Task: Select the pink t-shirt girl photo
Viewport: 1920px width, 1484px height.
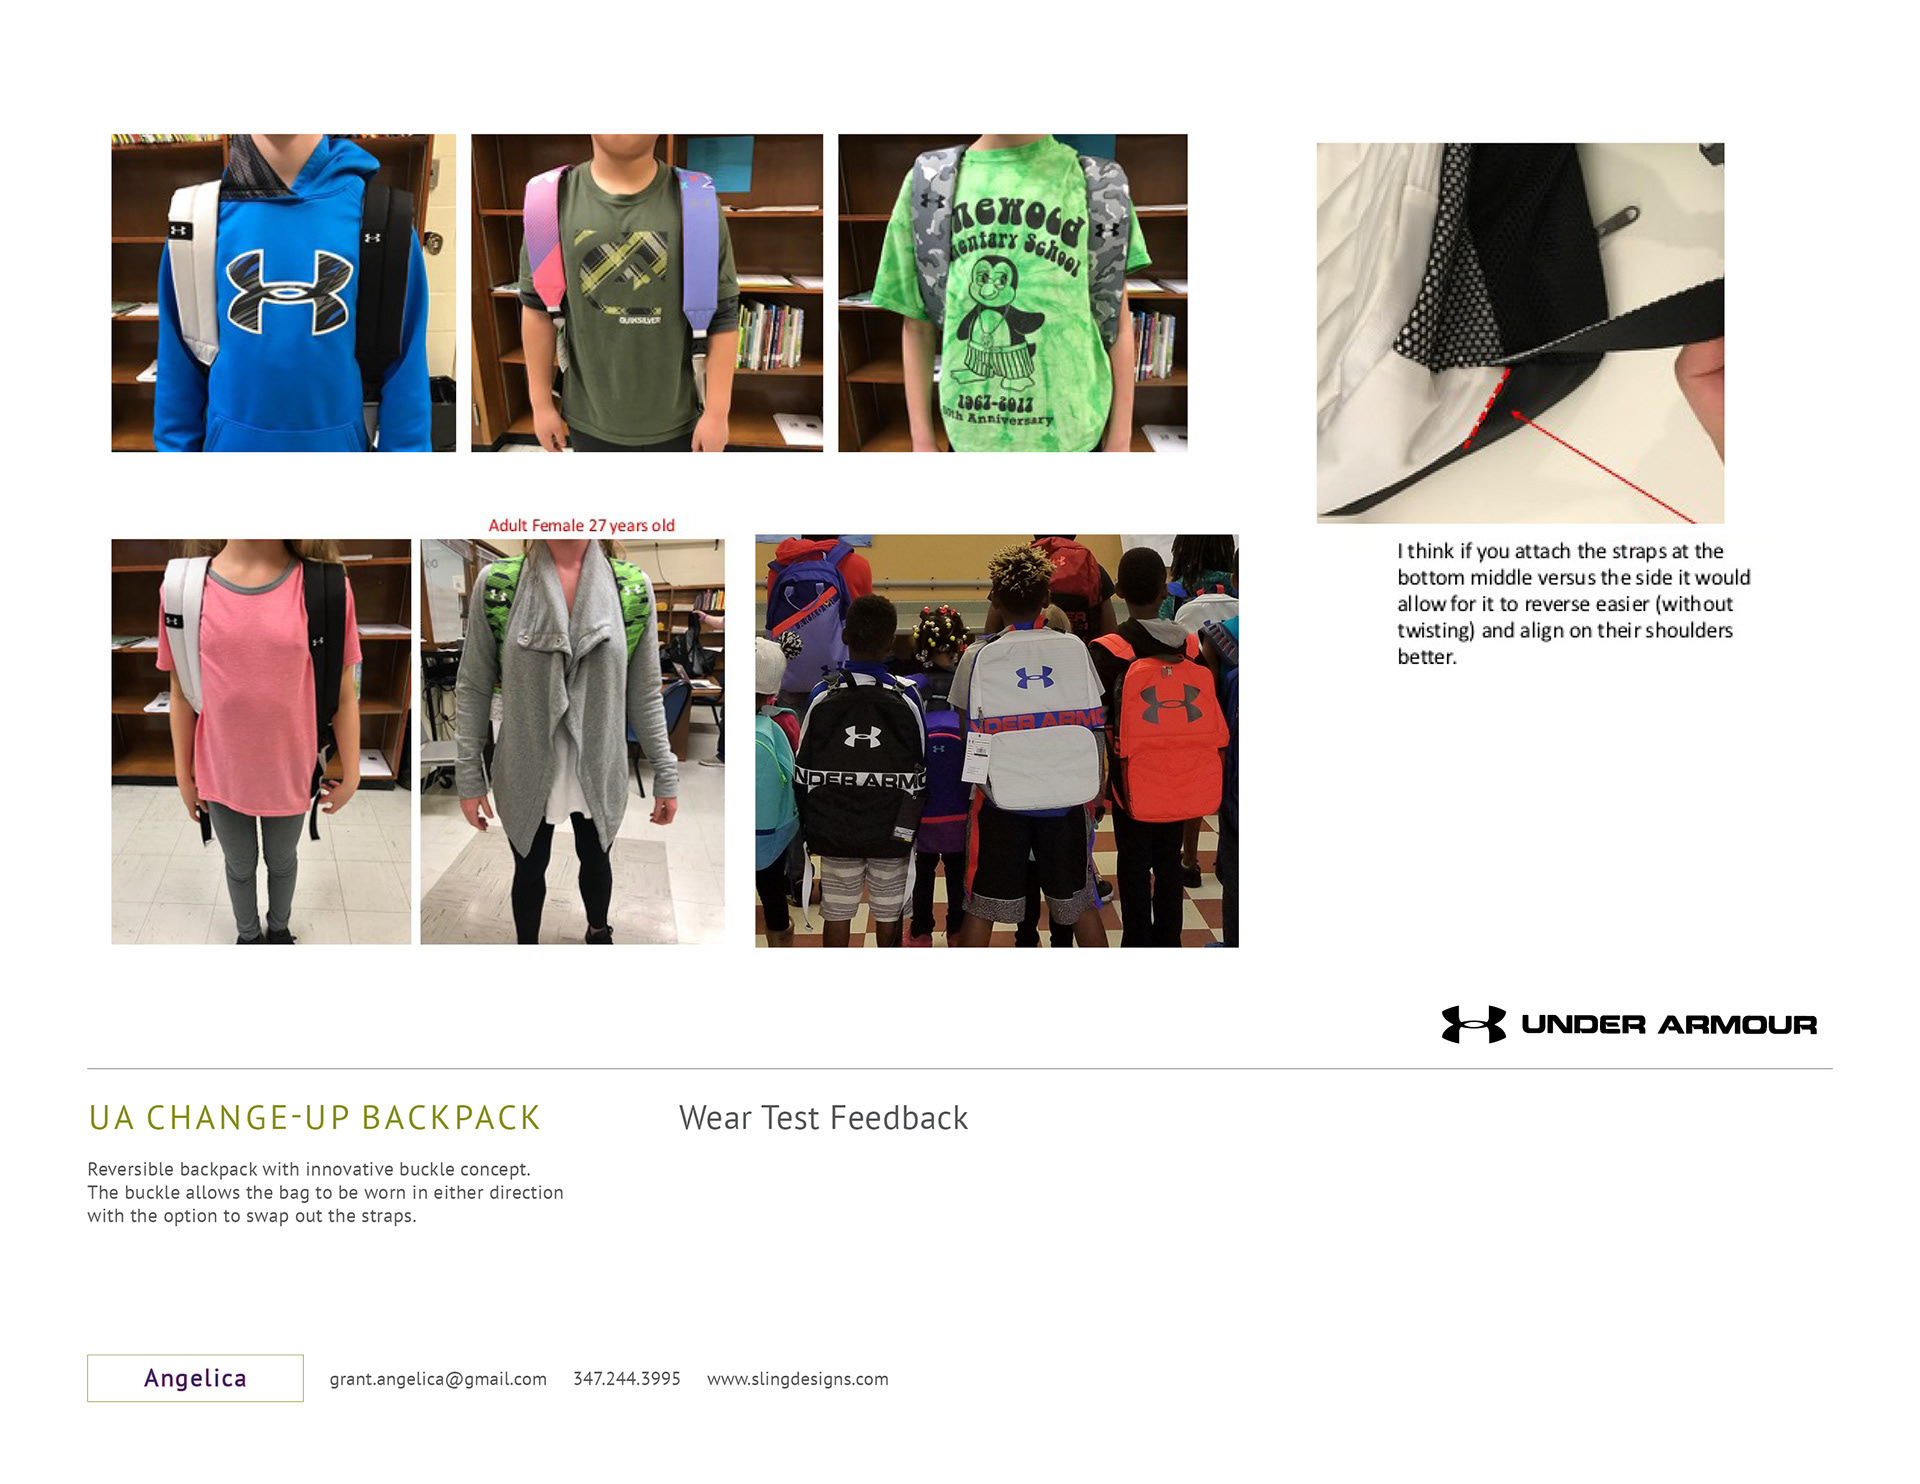Action: 261,741
